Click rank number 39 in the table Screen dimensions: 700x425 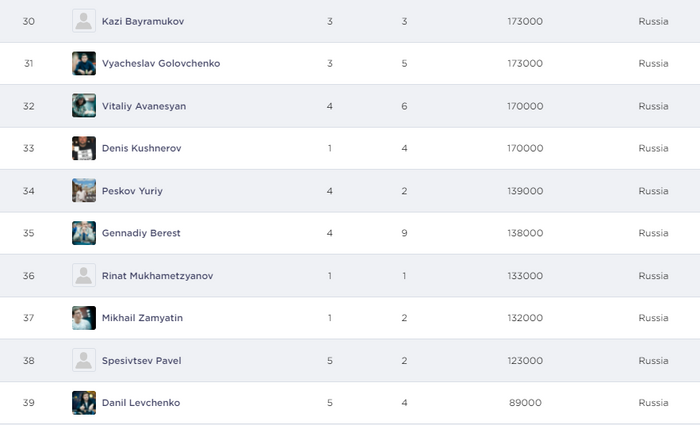click(x=29, y=403)
